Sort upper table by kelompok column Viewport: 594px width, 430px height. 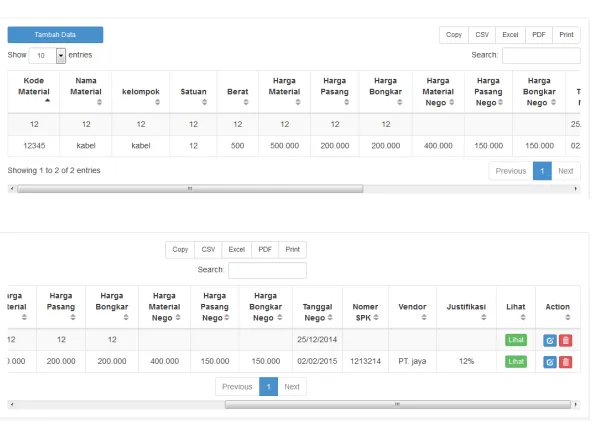point(141,91)
